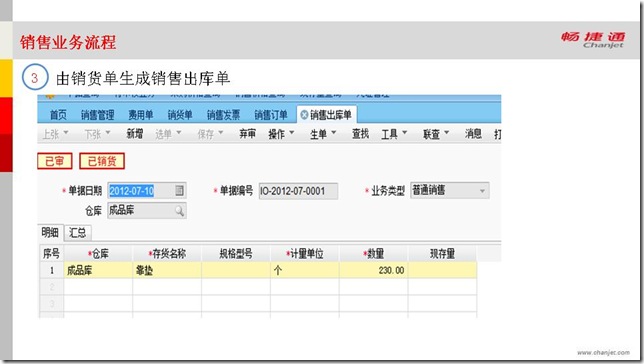Click the 查找 toolbar button
This screenshot has width=644, height=364.
click(x=360, y=134)
